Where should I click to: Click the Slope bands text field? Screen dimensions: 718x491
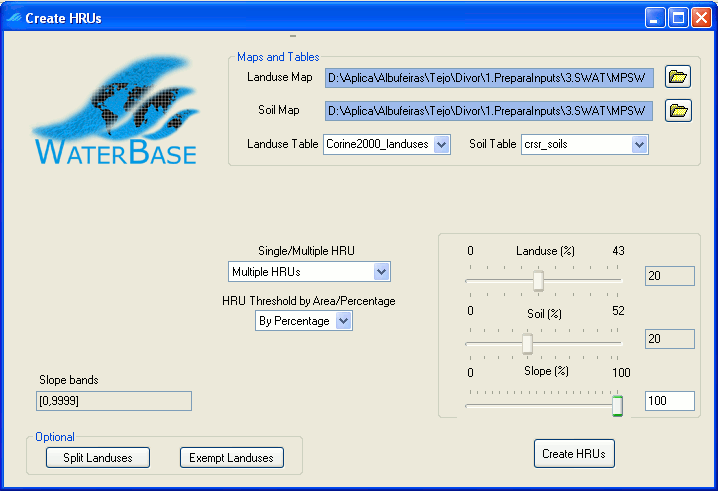(114, 401)
